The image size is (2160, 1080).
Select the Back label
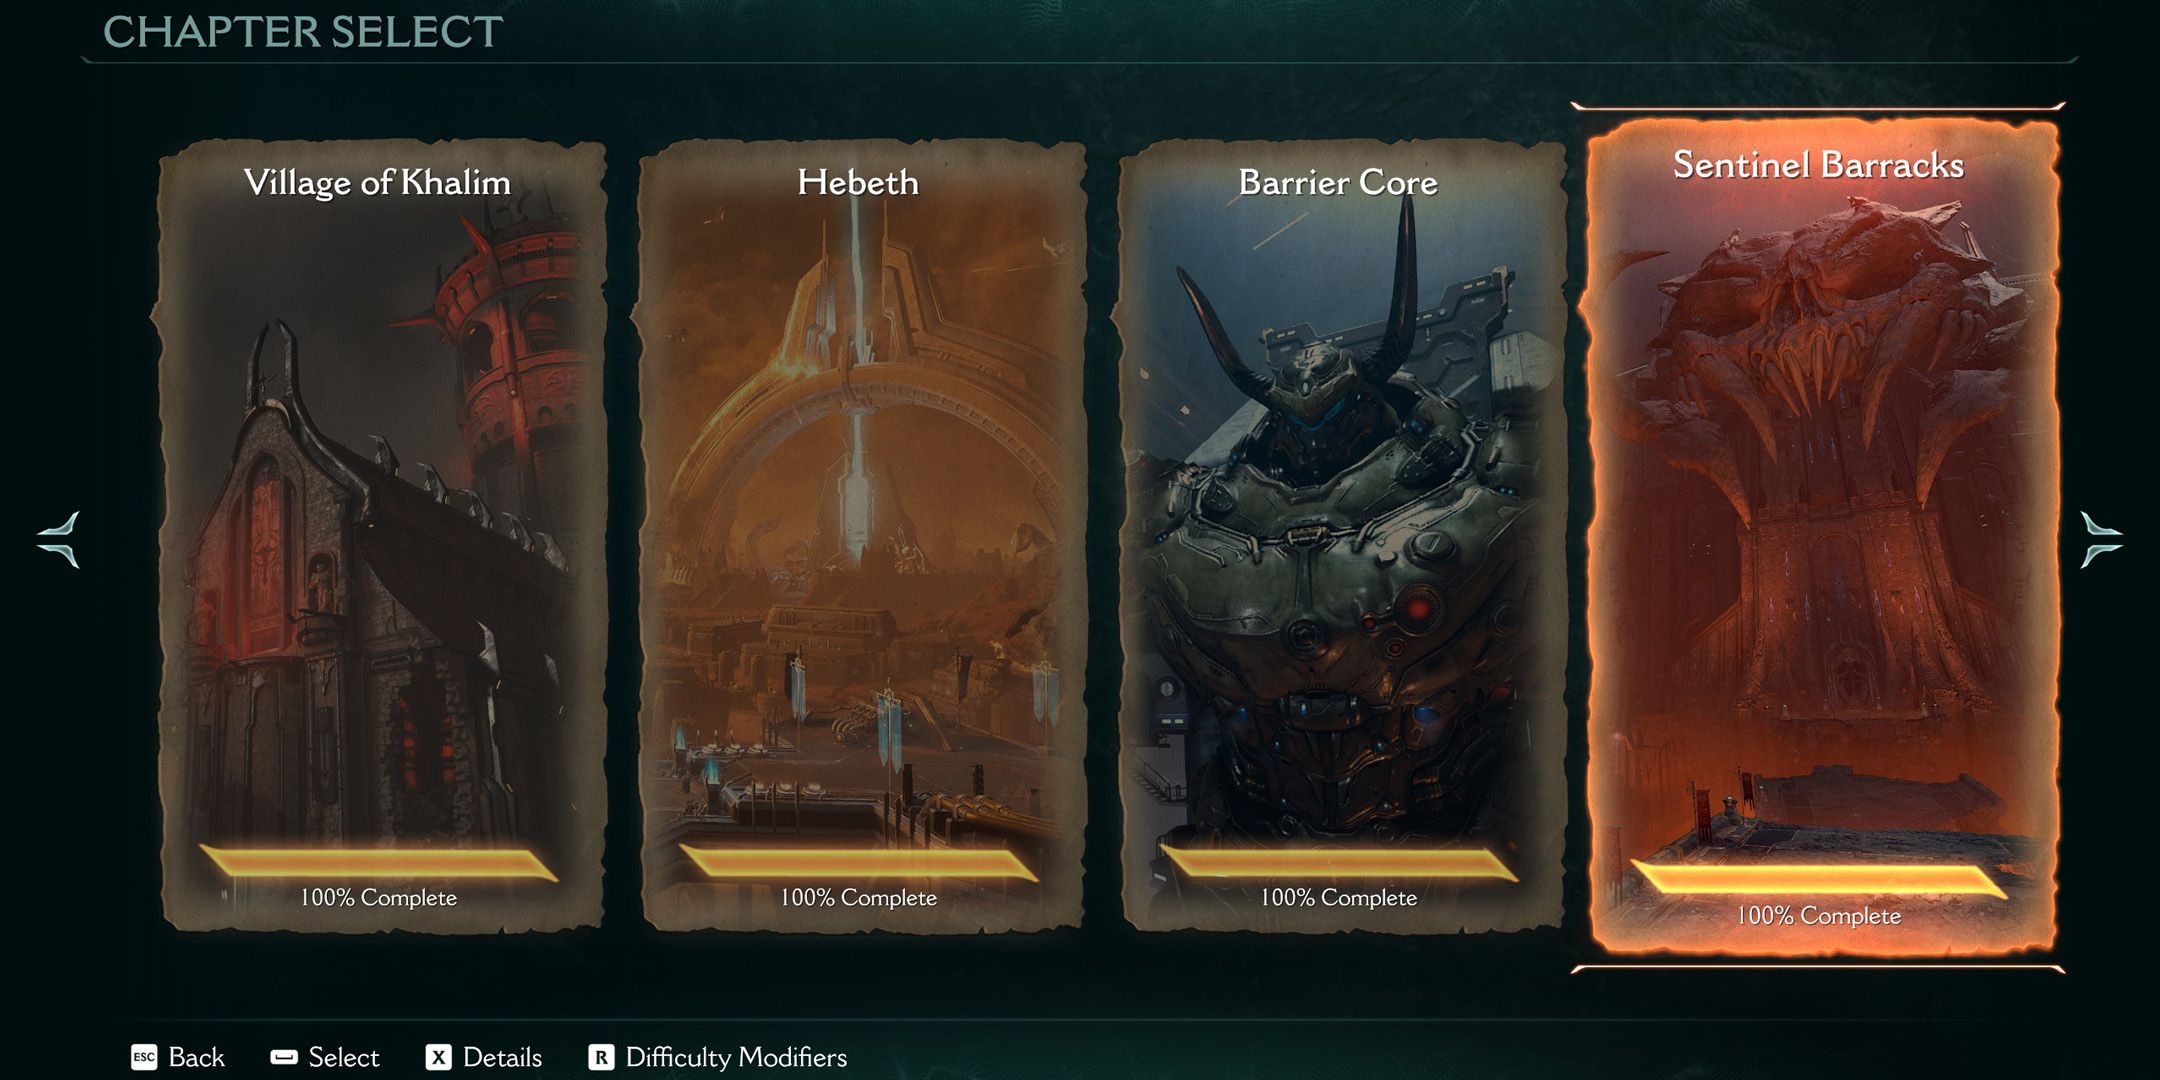point(196,1057)
